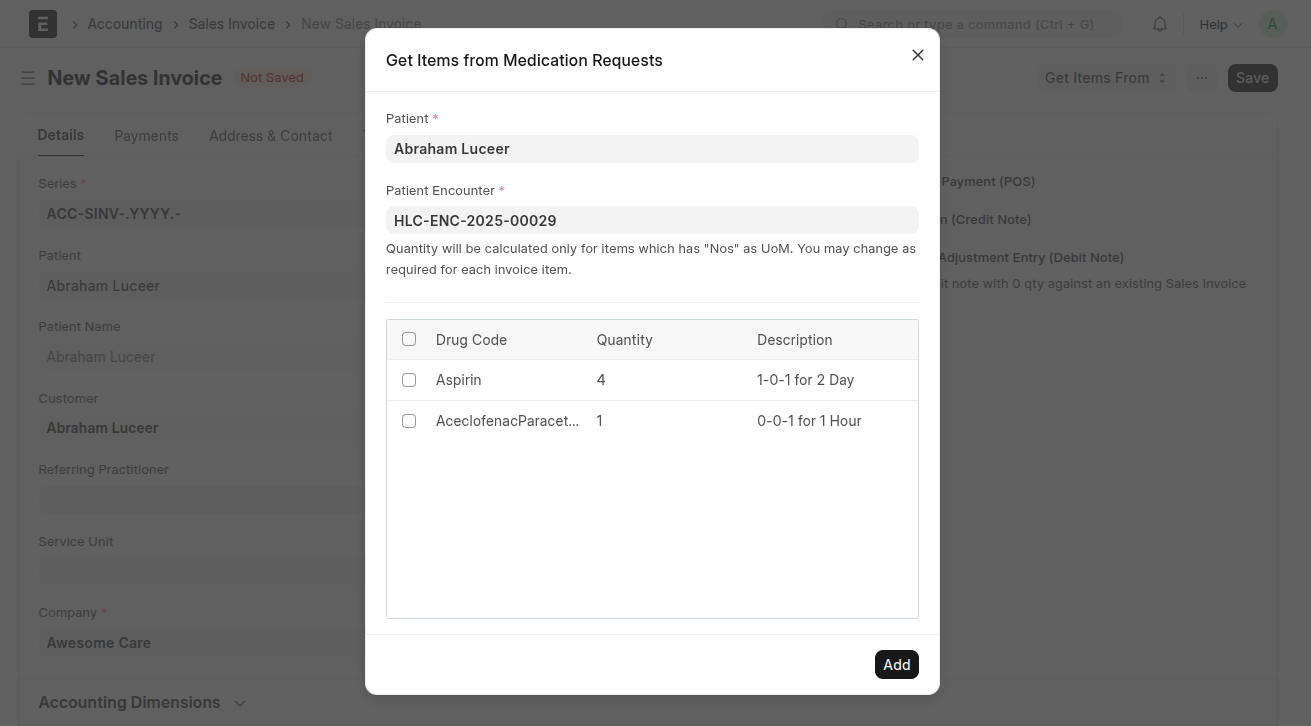
Task: Click the Patient field in dialog
Action: [x=652, y=149]
